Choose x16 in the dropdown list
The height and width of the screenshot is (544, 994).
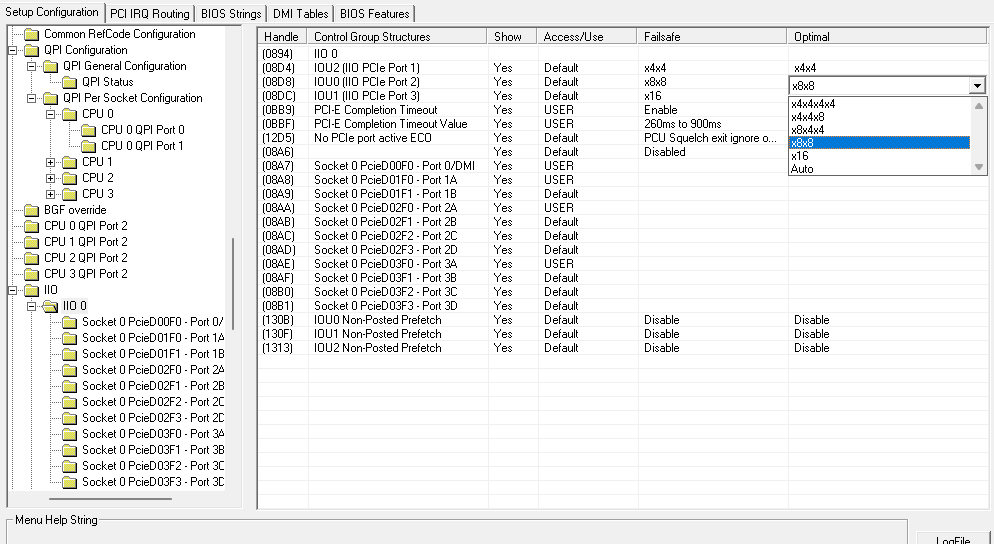(880, 156)
